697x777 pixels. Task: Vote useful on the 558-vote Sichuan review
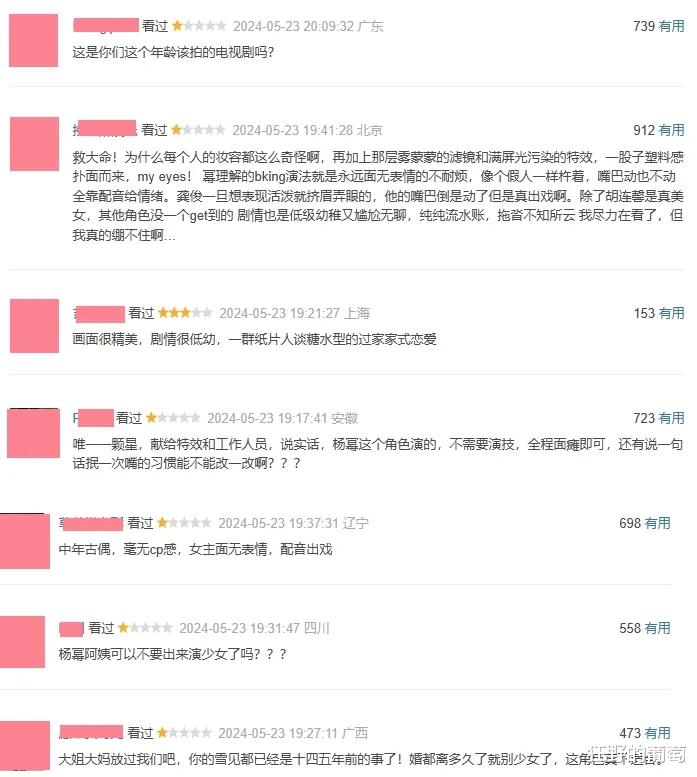[657, 628]
